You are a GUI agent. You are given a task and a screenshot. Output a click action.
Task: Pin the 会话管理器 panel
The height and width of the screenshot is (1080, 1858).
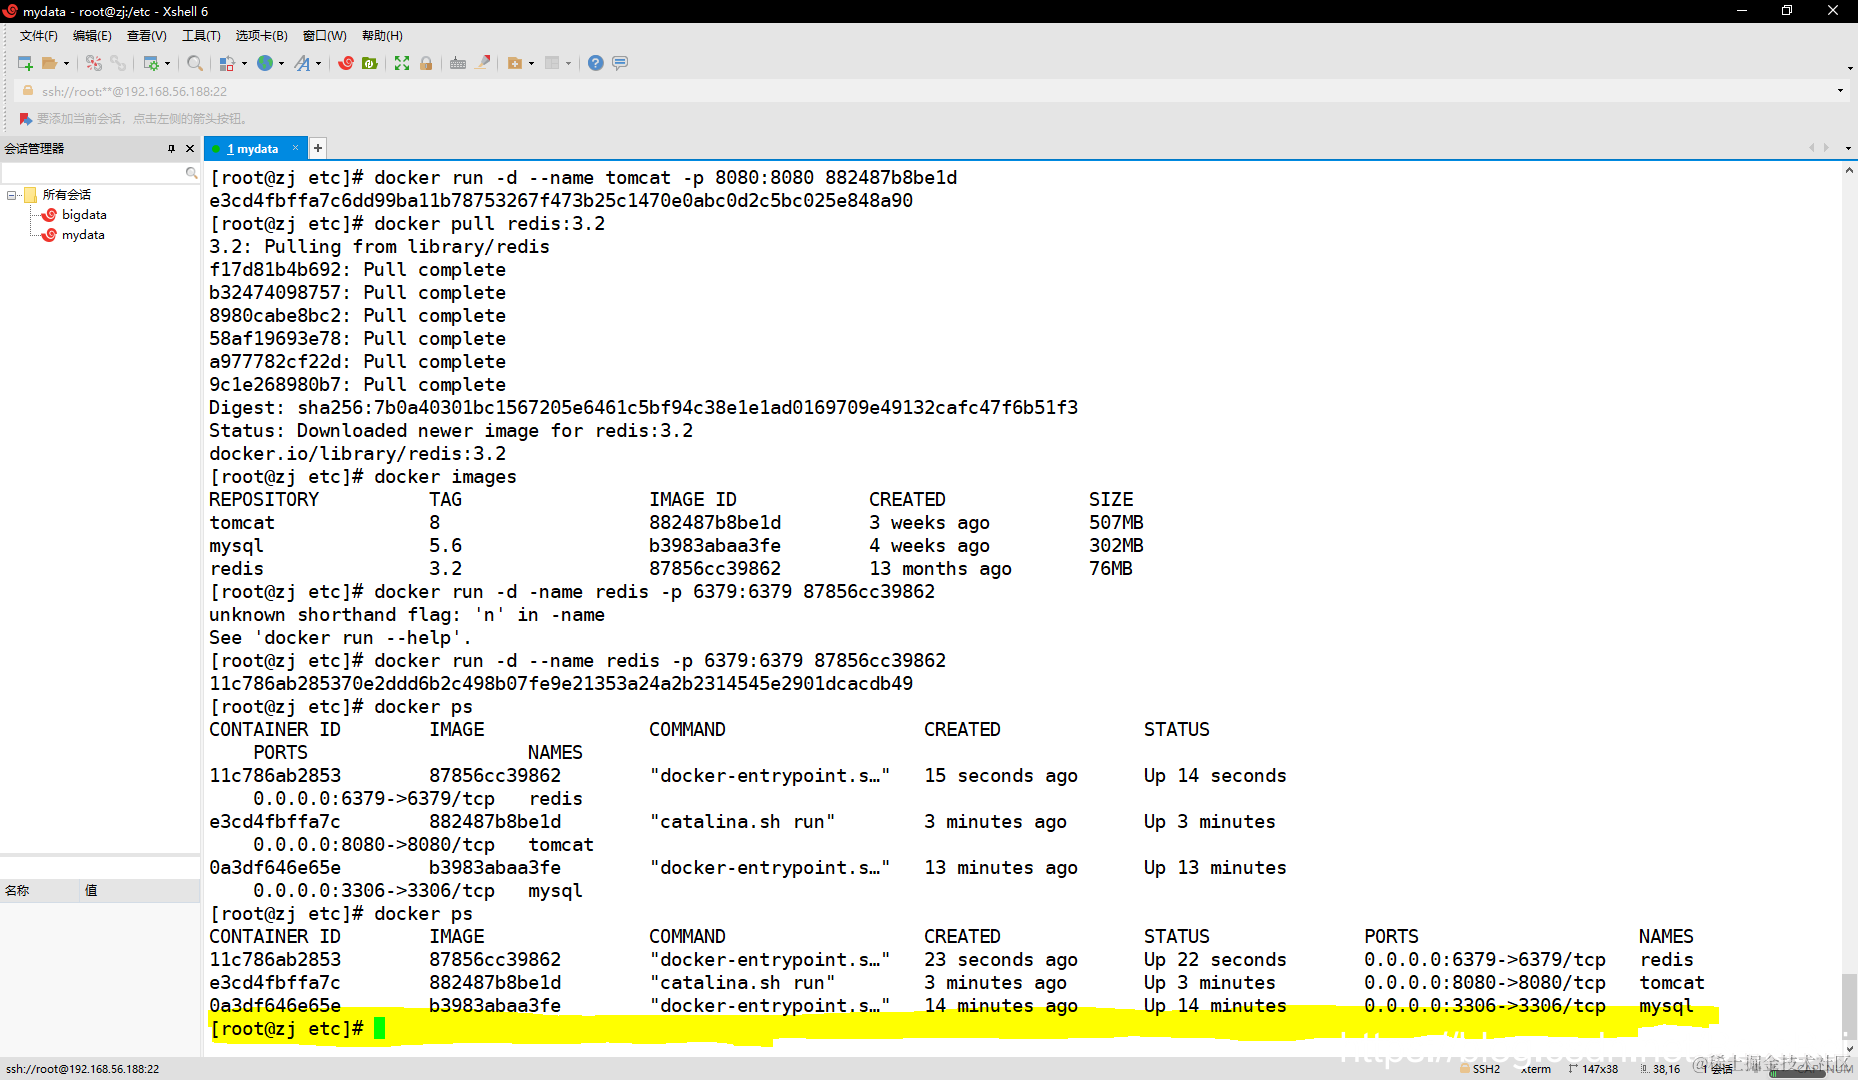[x=171, y=149]
